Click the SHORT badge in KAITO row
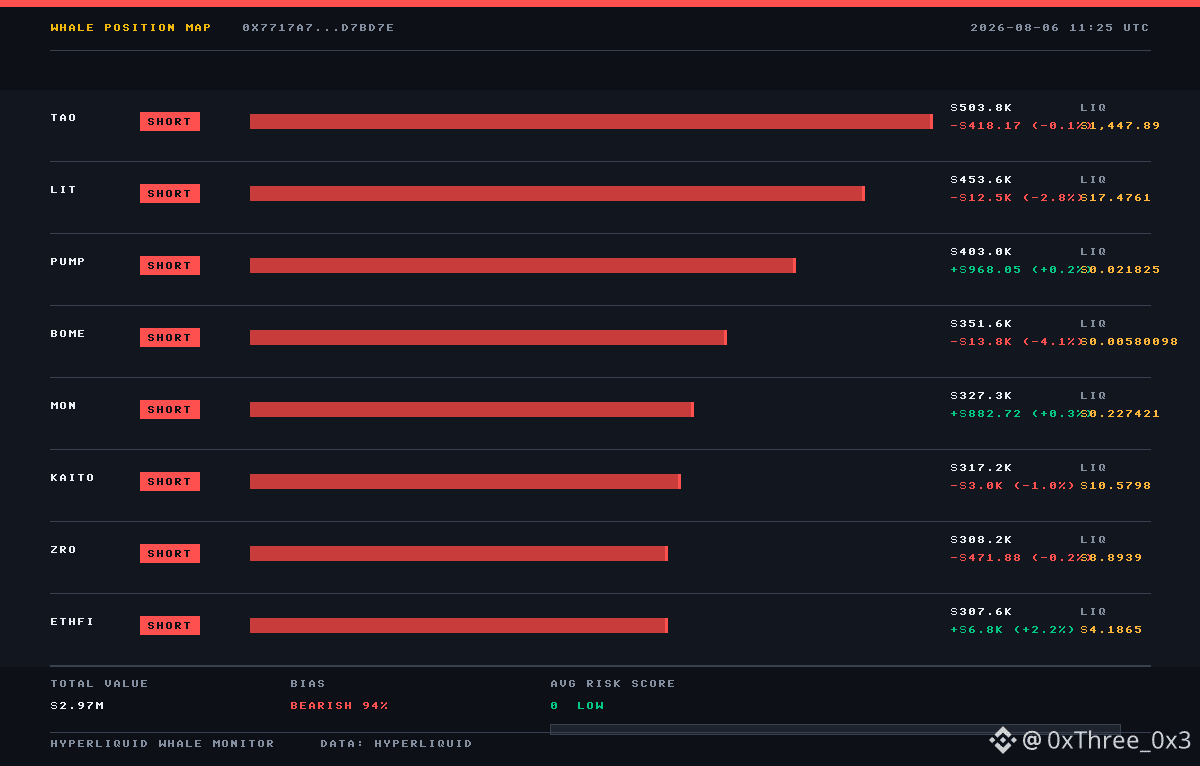The width and height of the screenshot is (1200, 766). [x=170, y=482]
